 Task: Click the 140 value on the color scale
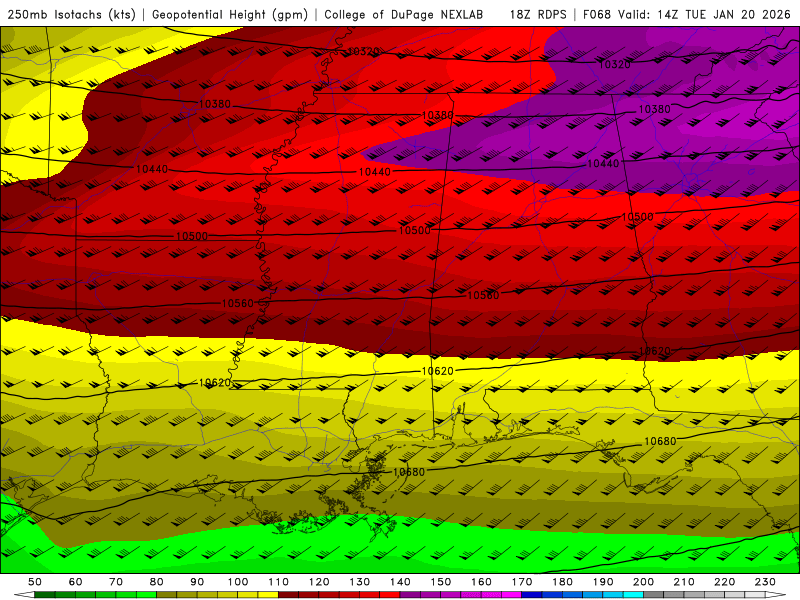400,582
